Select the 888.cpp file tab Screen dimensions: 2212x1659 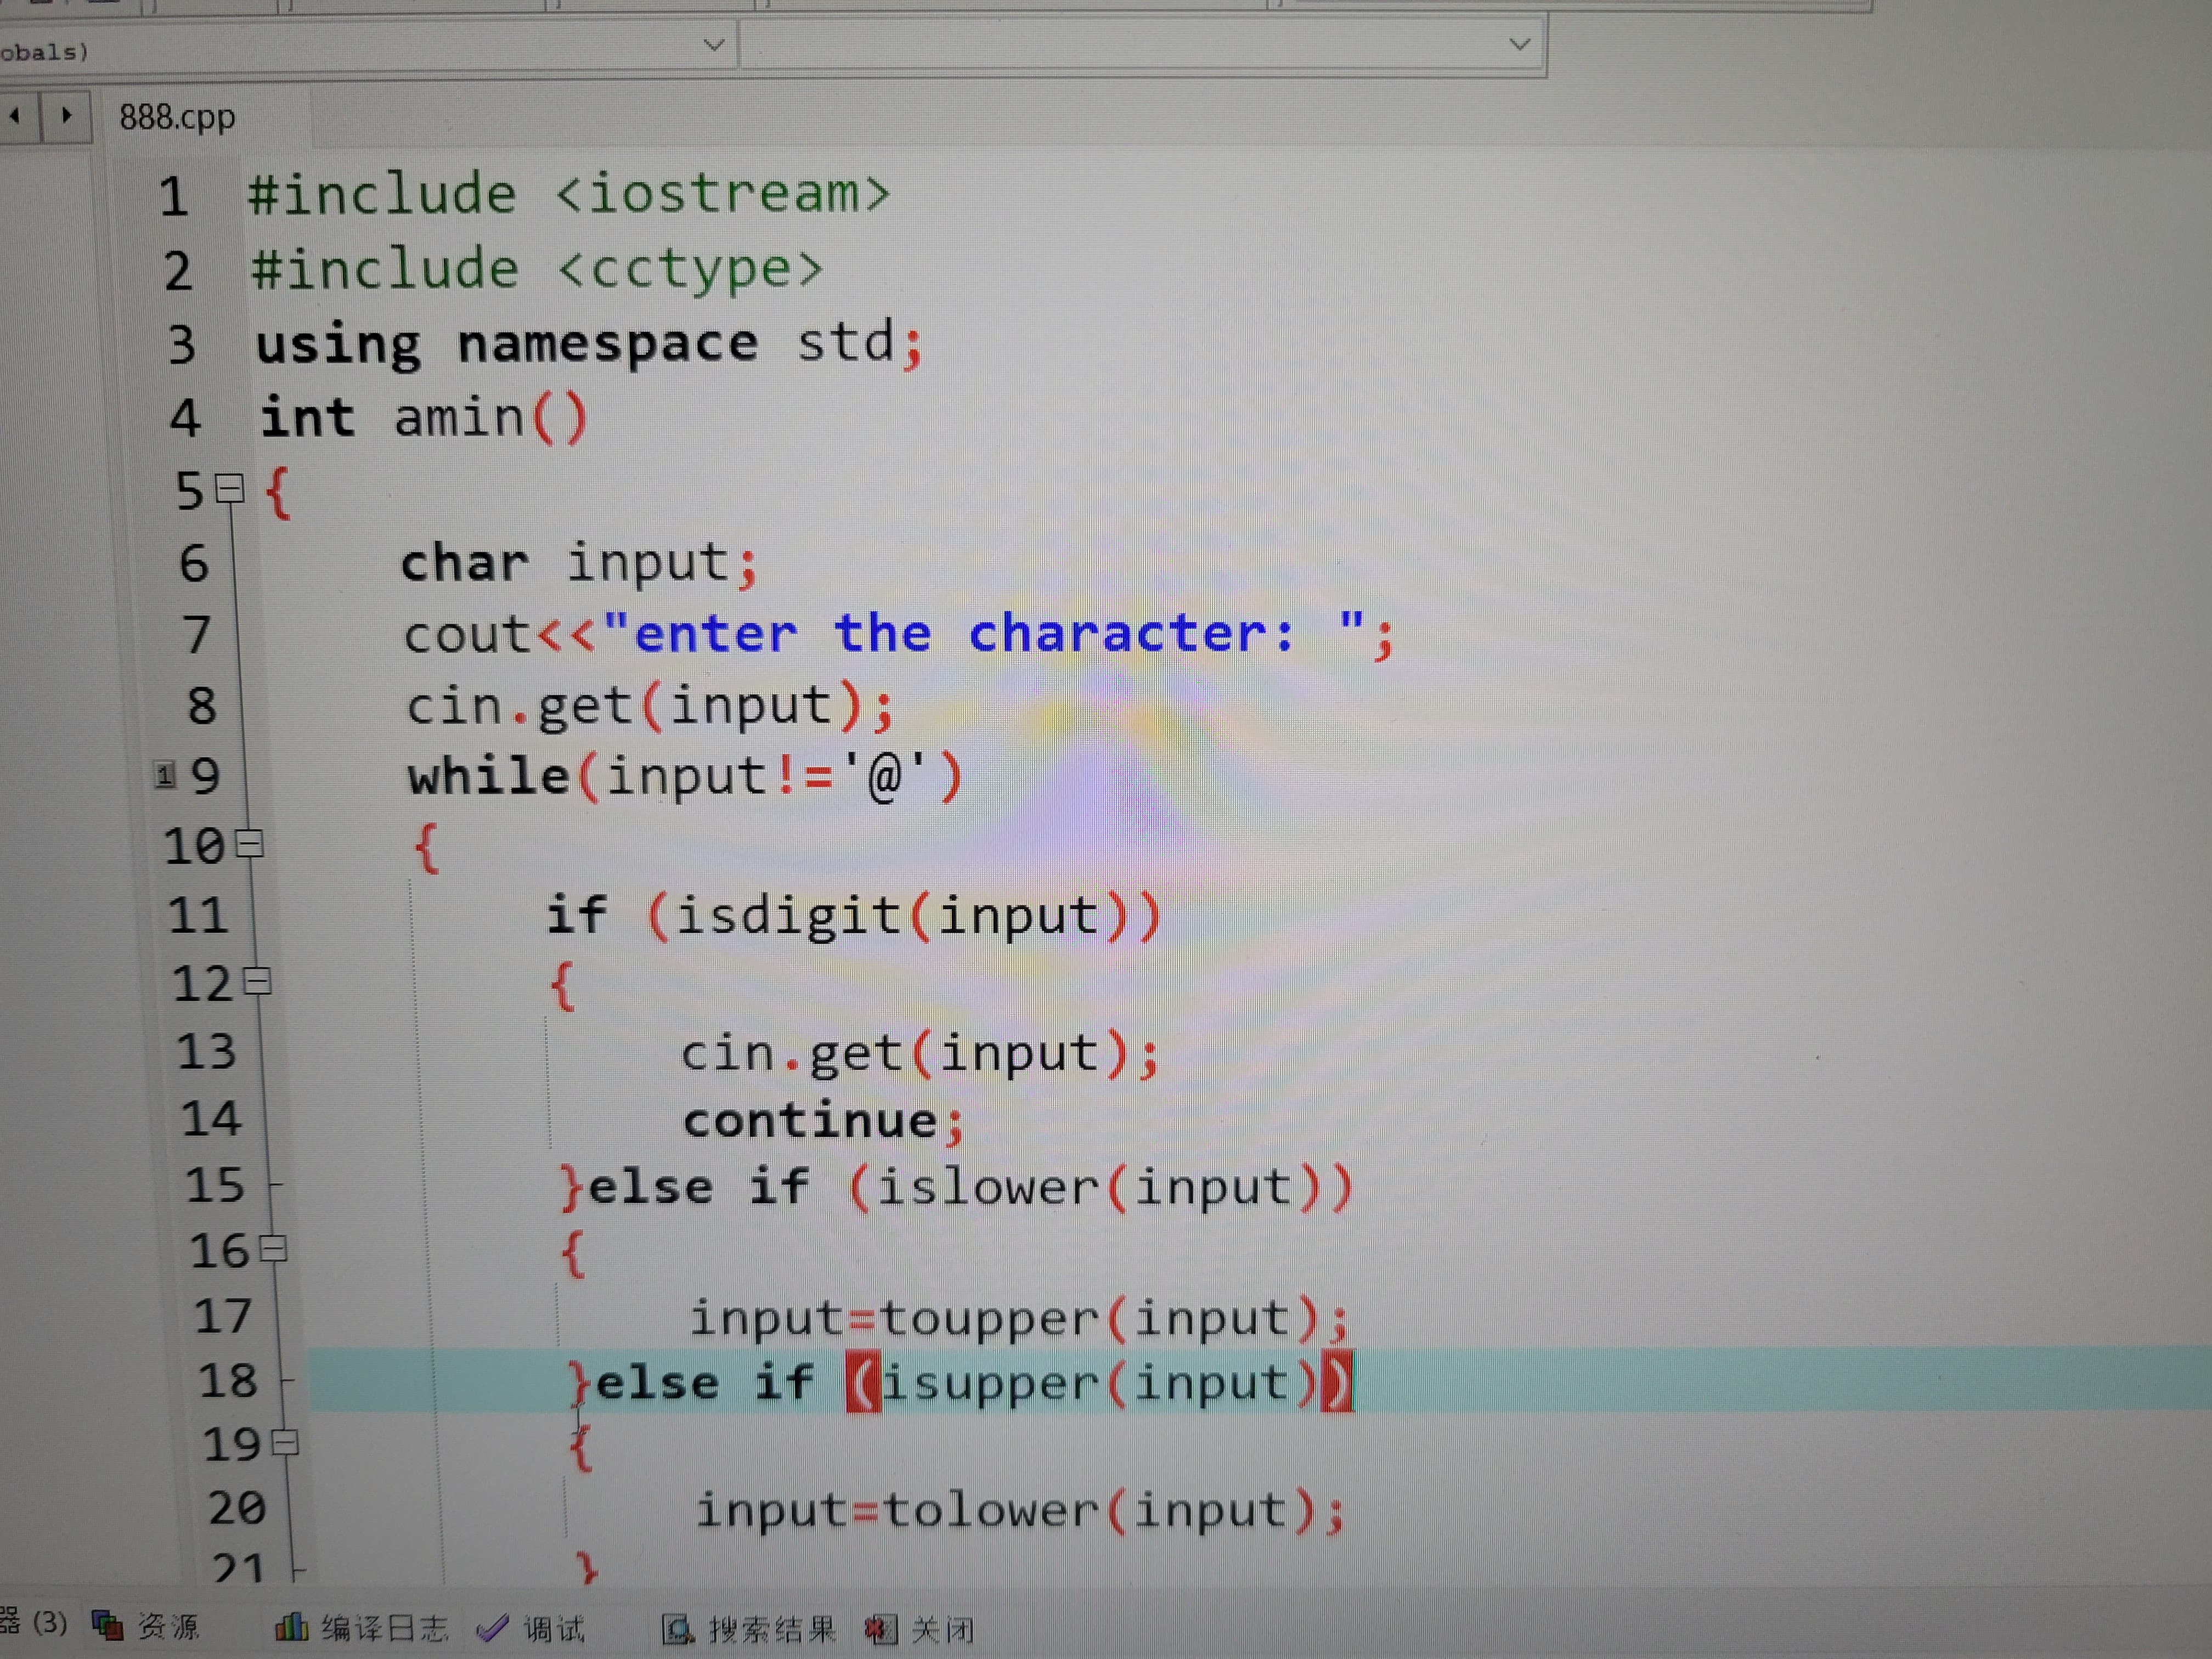click(x=177, y=117)
